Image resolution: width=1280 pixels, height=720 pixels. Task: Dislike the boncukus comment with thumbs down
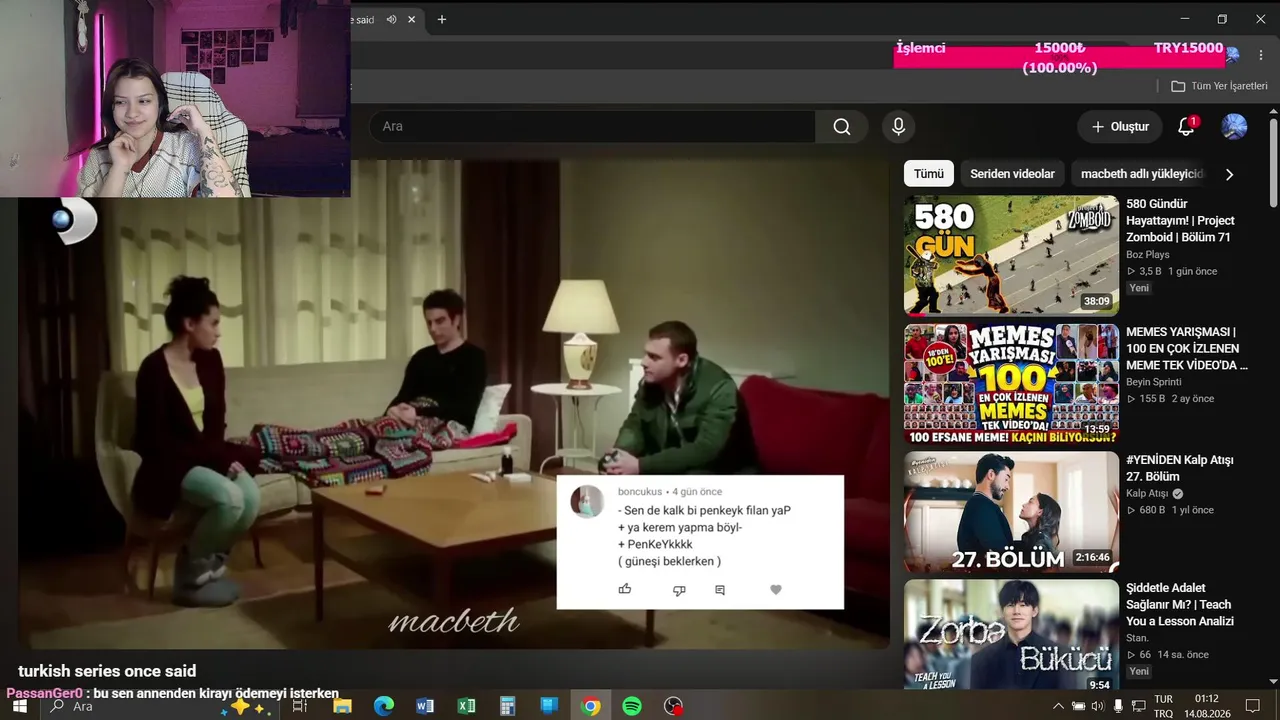(679, 590)
